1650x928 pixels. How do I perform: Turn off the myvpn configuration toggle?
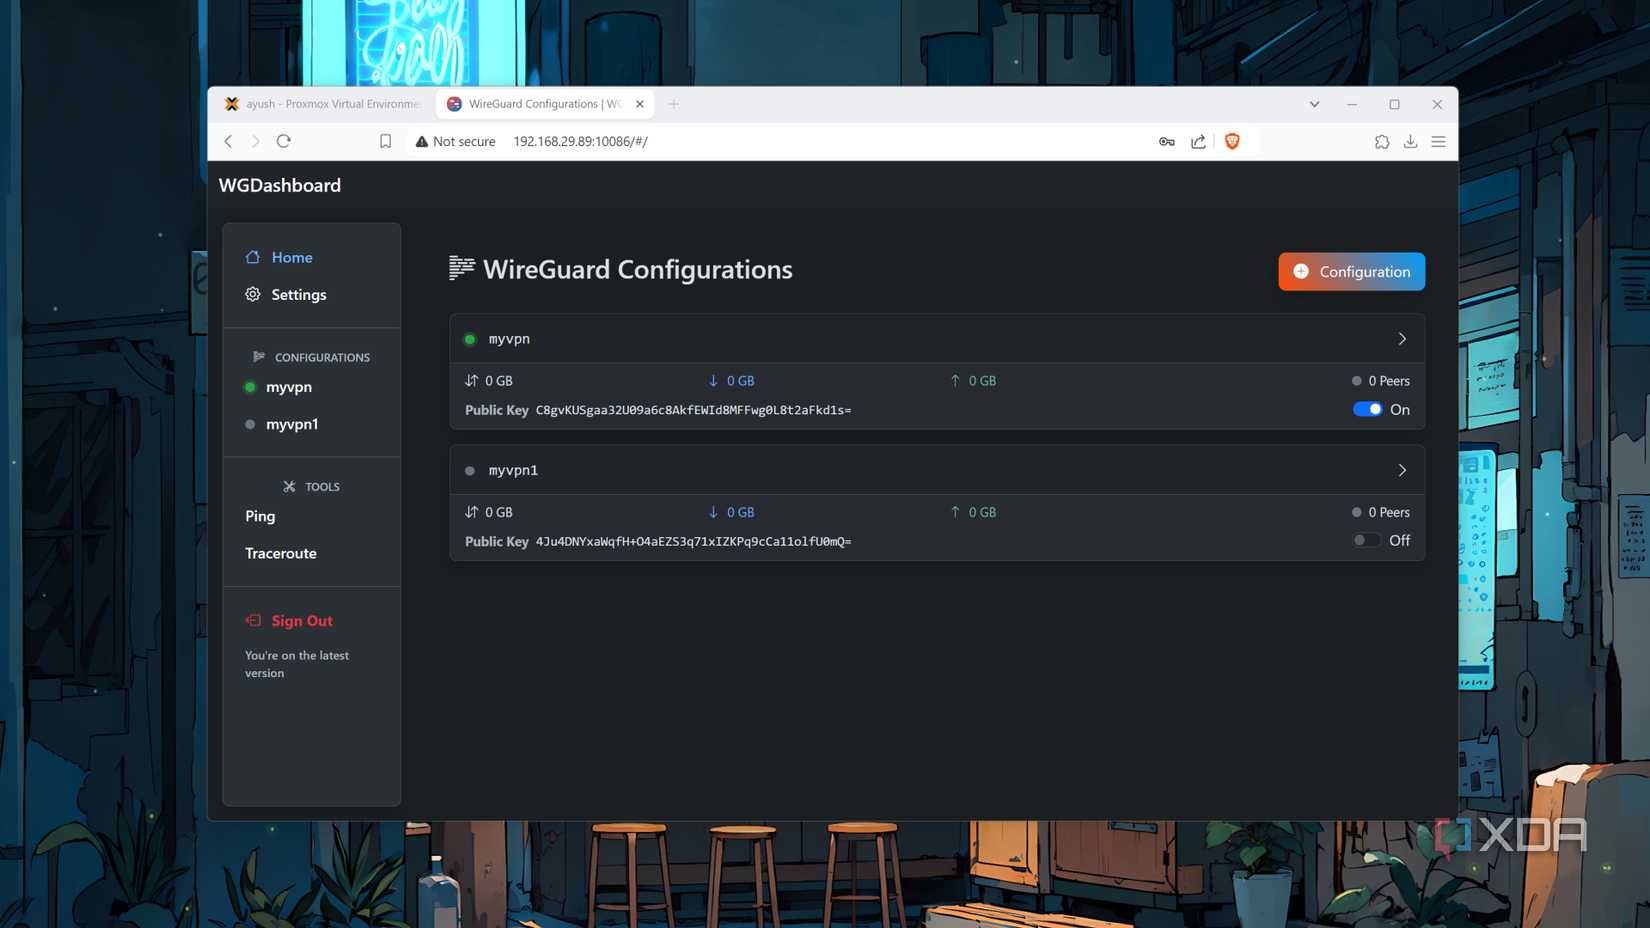(1367, 409)
